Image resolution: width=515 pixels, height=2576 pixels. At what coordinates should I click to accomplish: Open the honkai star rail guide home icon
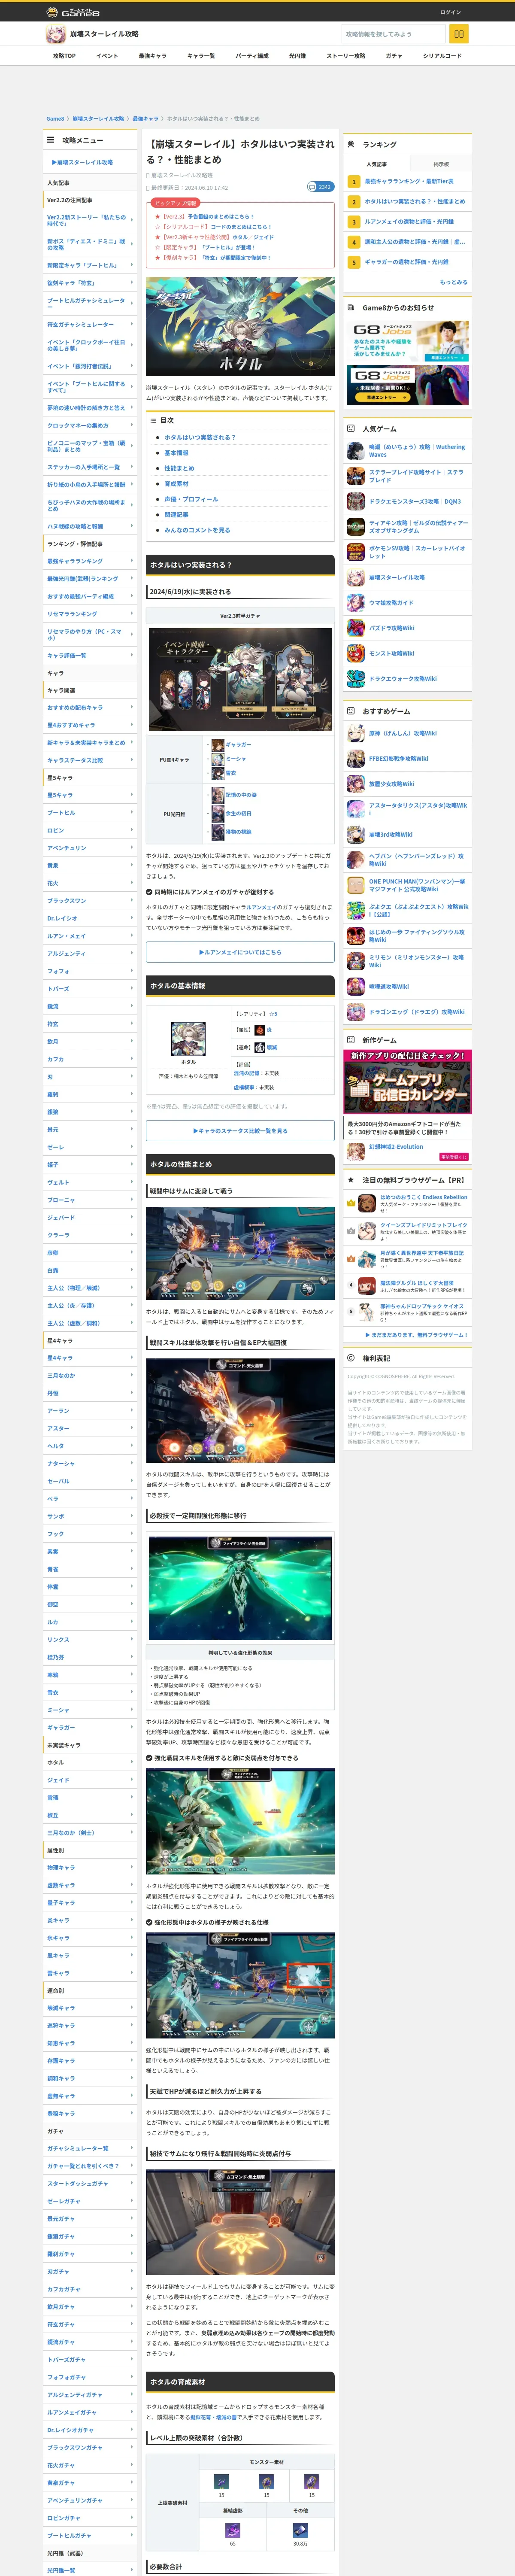(55, 34)
